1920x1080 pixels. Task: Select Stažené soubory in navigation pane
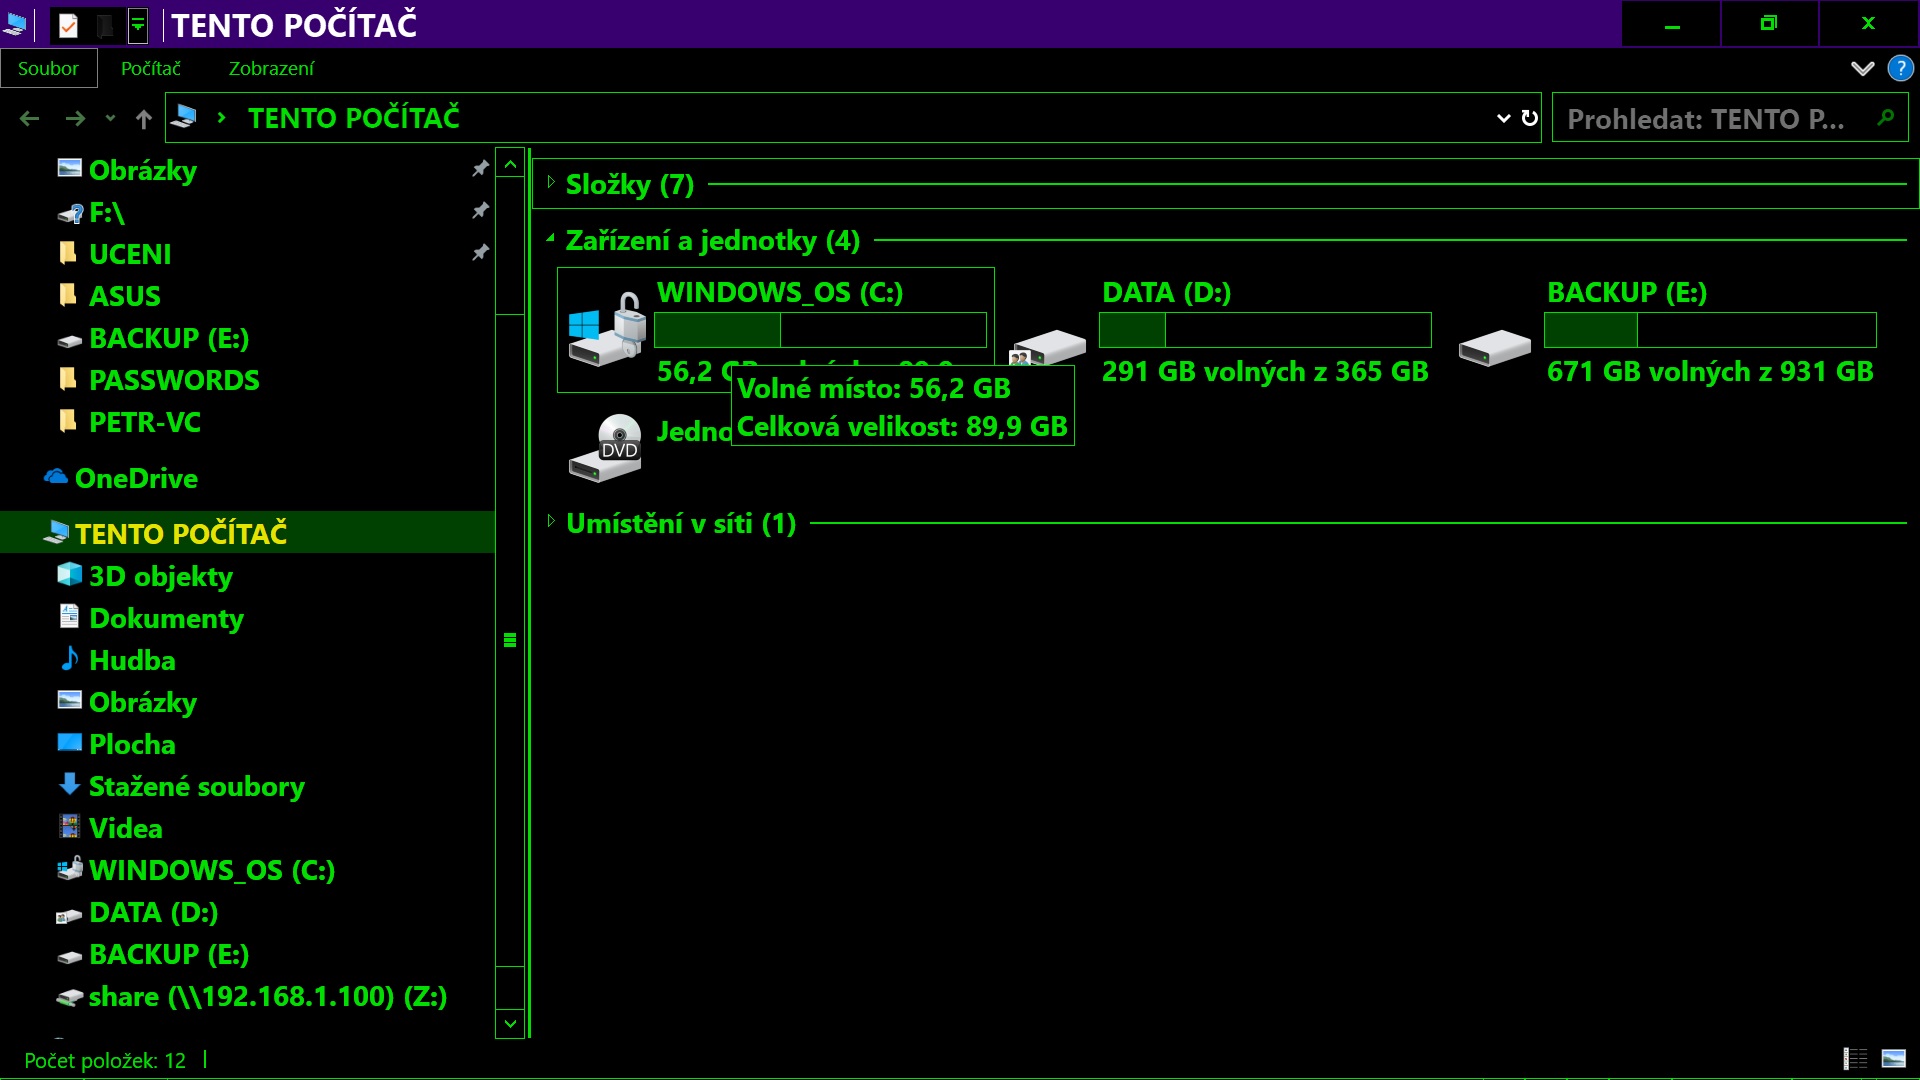coord(196,787)
